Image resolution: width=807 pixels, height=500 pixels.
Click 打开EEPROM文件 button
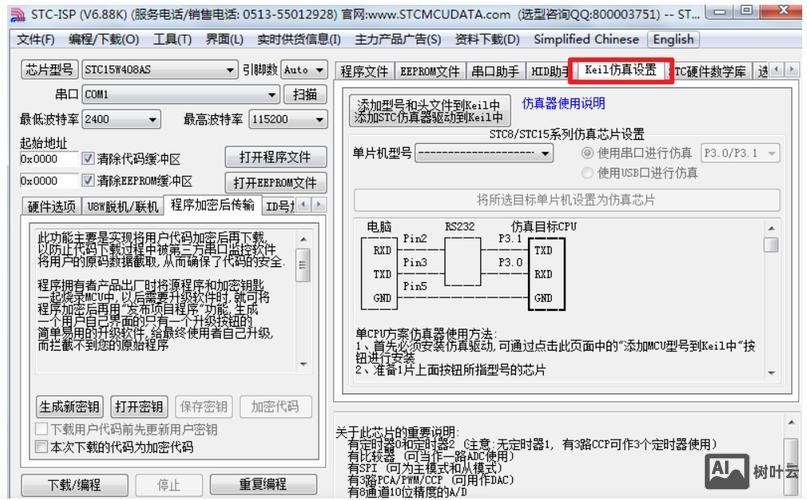point(275,183)
